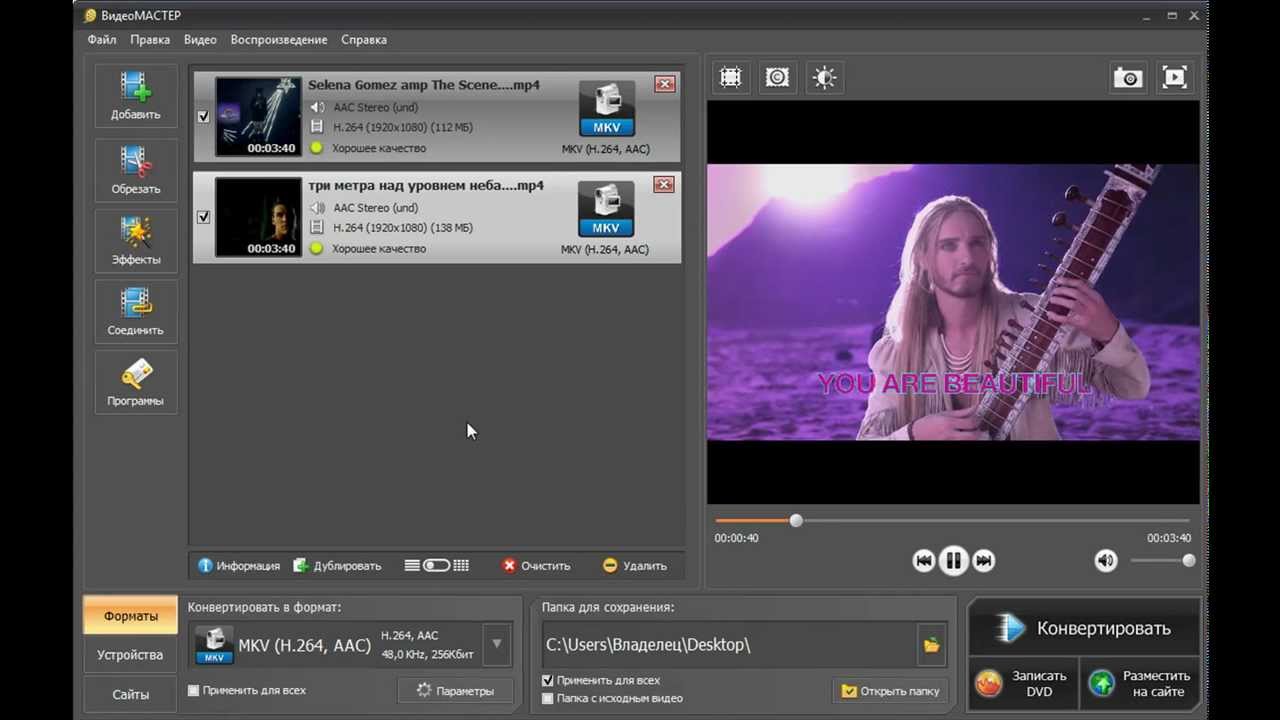The width and height of the screenshot is (1280, 720).
Task: Uncheck the три метра video checkbox
Action: (x=203, y=217)
